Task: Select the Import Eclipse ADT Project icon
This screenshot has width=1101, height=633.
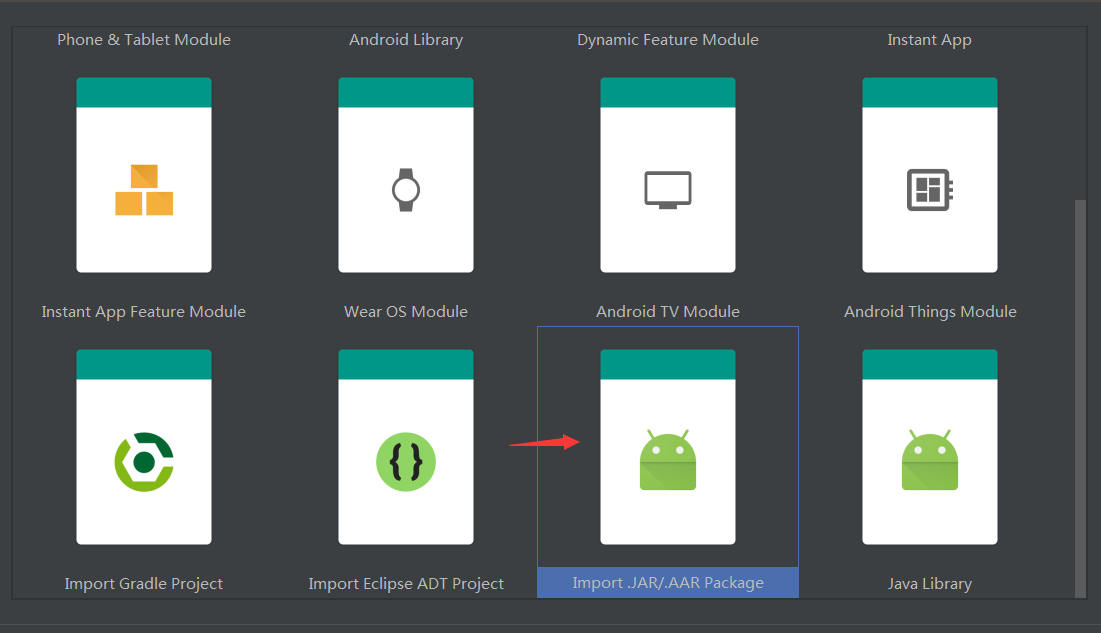Action: coord(406,462)
